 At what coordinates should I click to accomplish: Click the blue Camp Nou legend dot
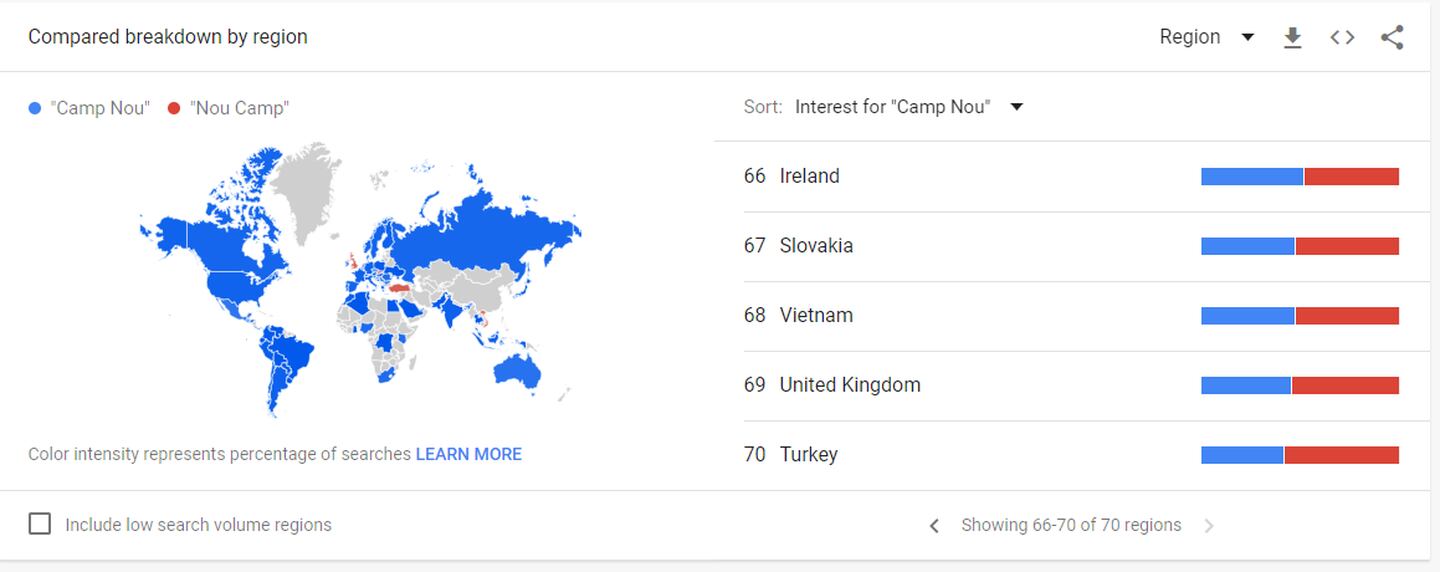click(x=35, y=108)
